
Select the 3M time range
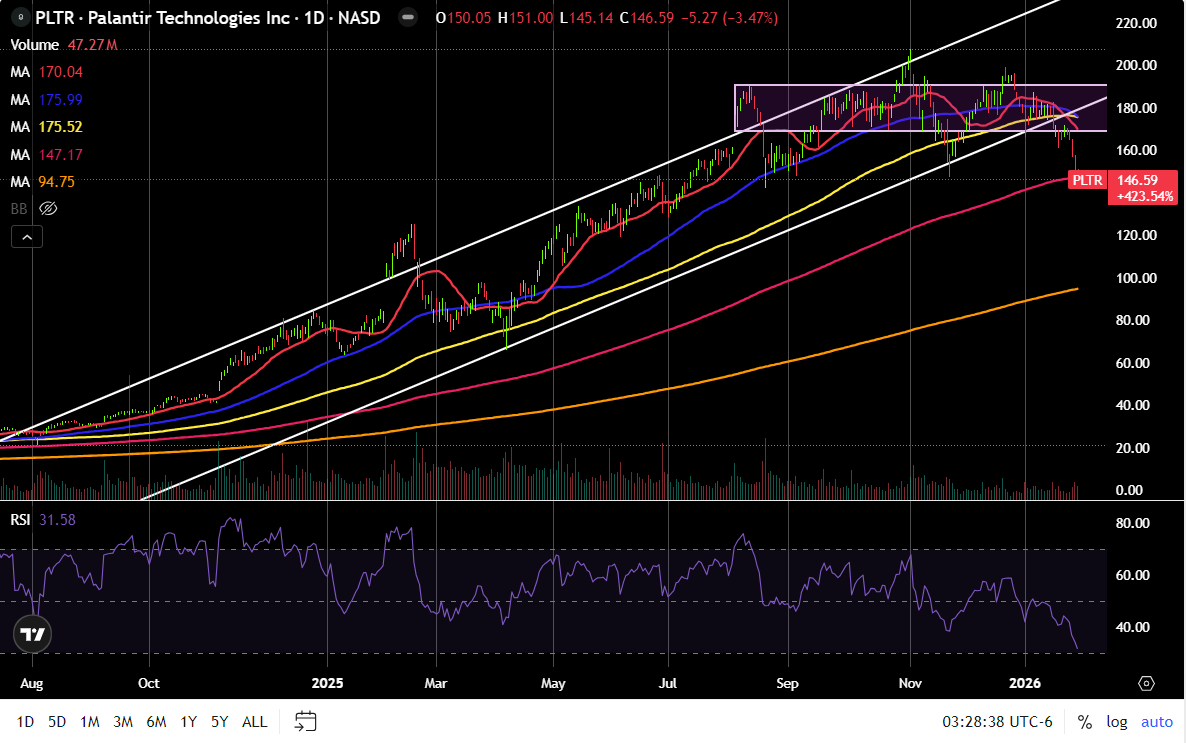[123, 722]
